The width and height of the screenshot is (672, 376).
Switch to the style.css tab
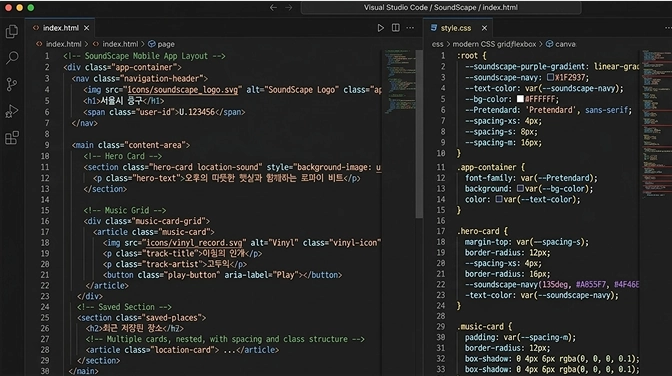point(456,28)
